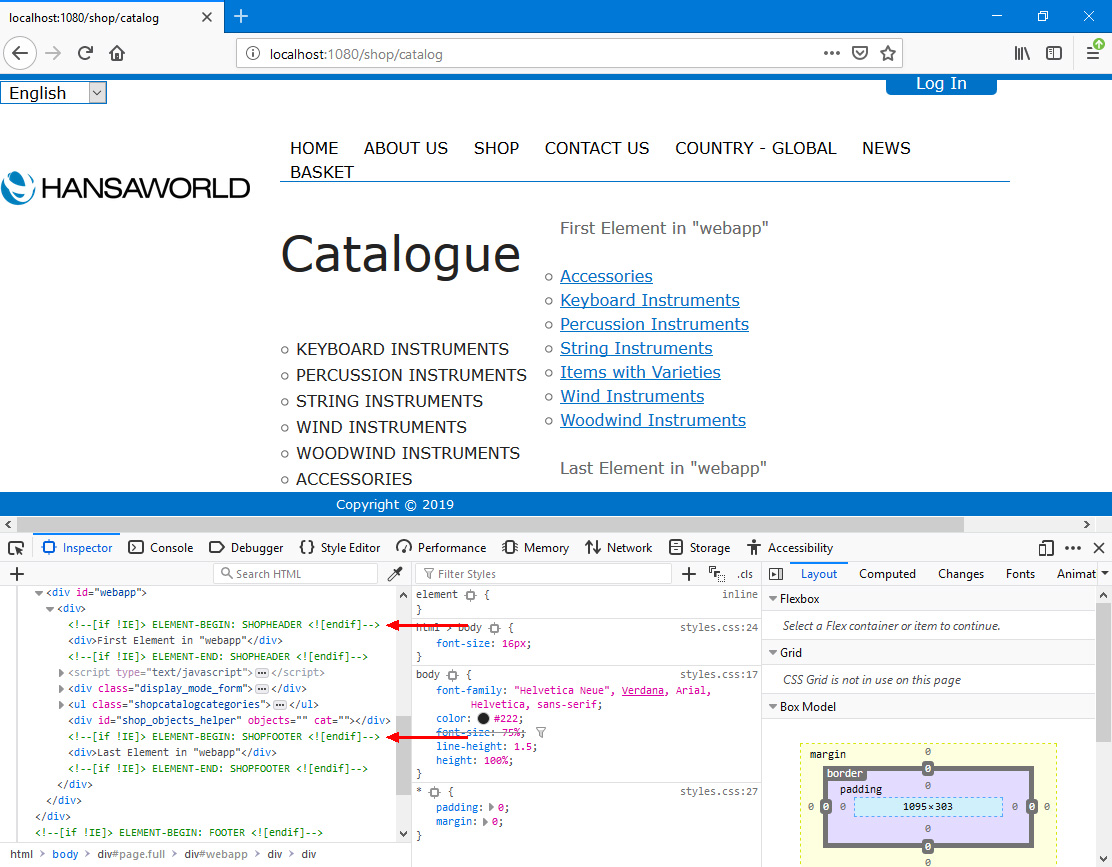The width and height of the screenshot is (1112, 867).
Task: Open the English language dropdown
Action: point(54,93)
